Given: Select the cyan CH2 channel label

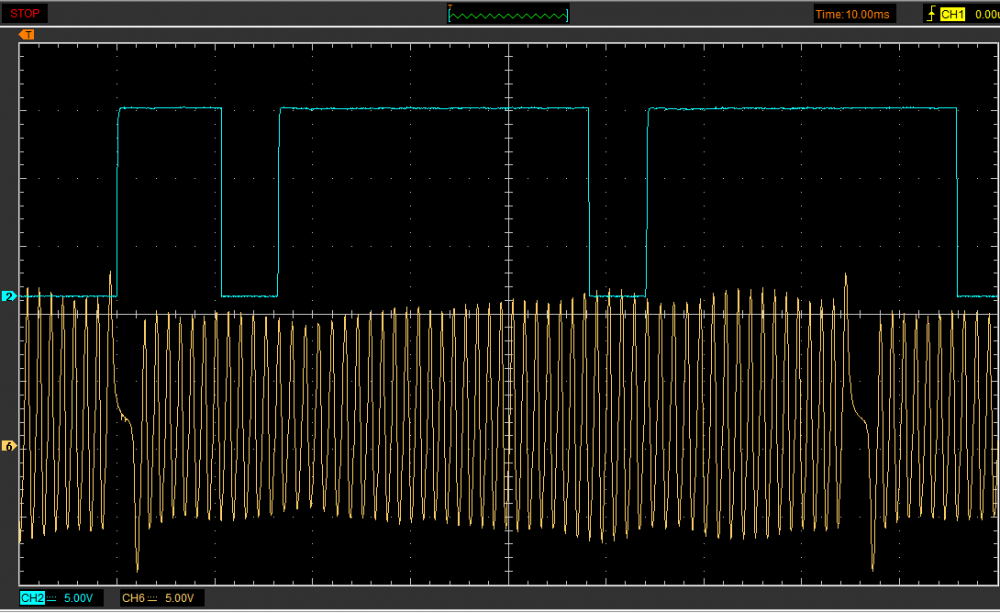Looking at the screenshot, I should point(32,598).
